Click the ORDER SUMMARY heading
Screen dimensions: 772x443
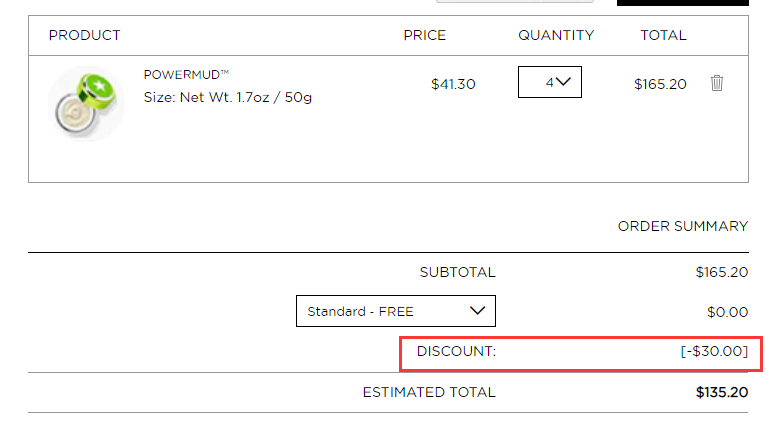tap(683, 226)
